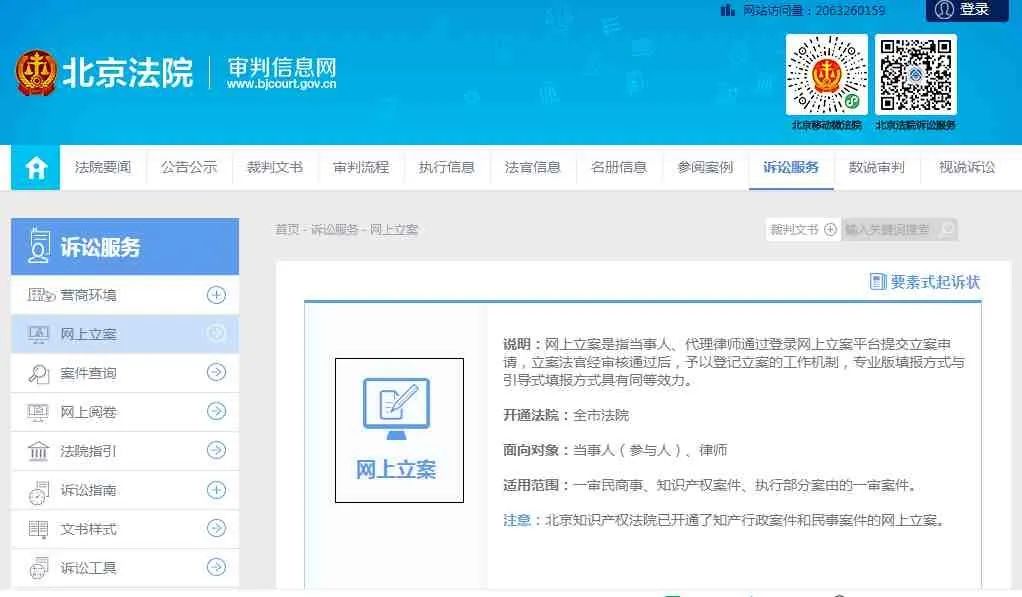Click the 诉讼工具 sidebar icon
This screenshot has width=1022, height=597.
point(38,568)
